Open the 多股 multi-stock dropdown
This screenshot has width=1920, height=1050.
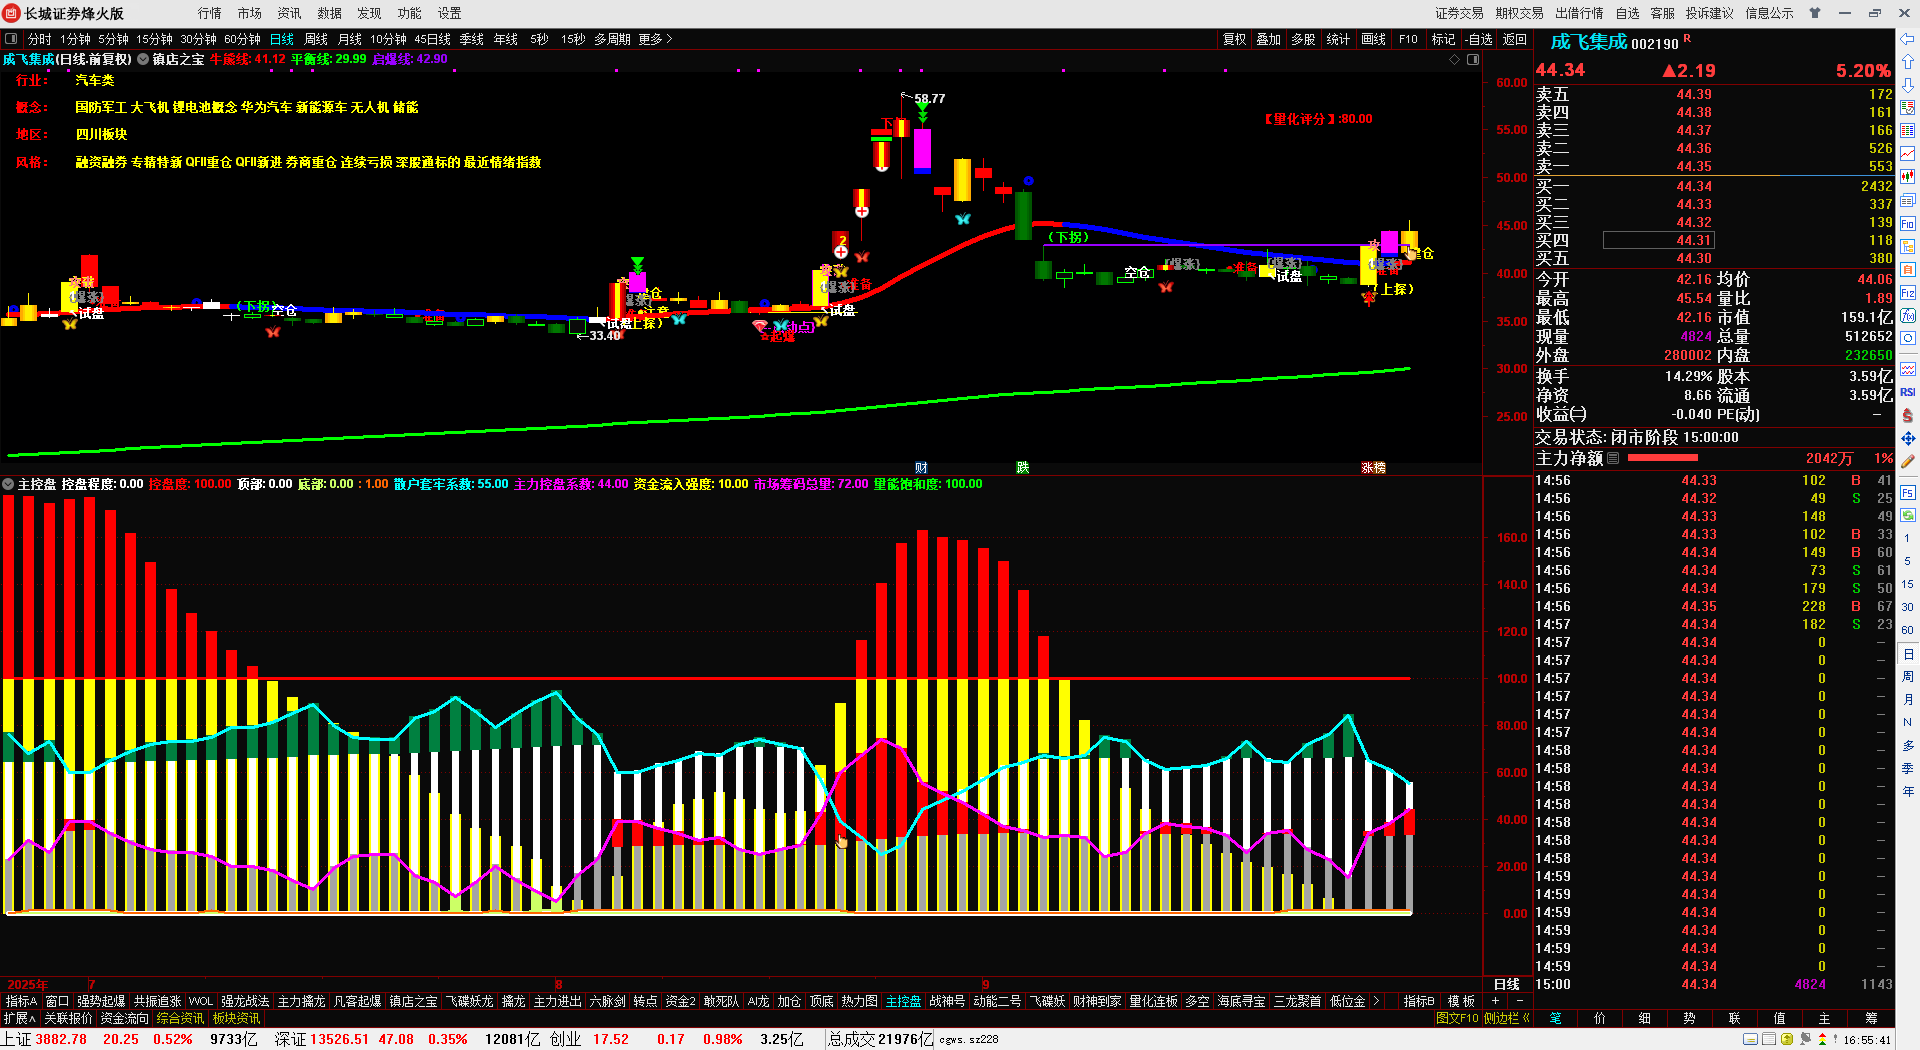[1303, 39]
